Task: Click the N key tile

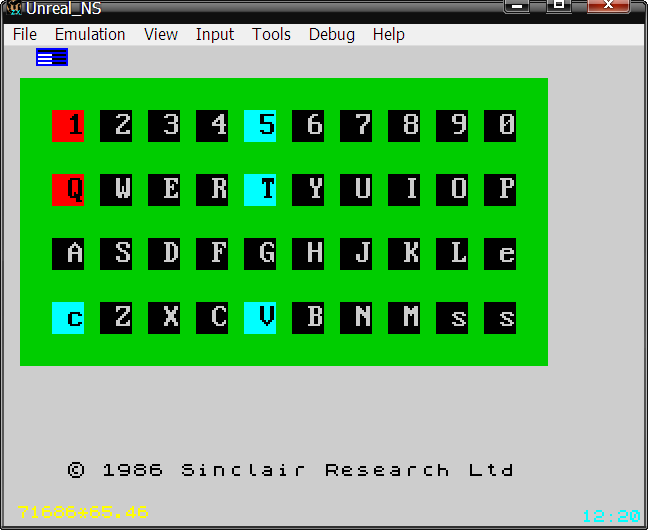Action: tap(356, 318)
